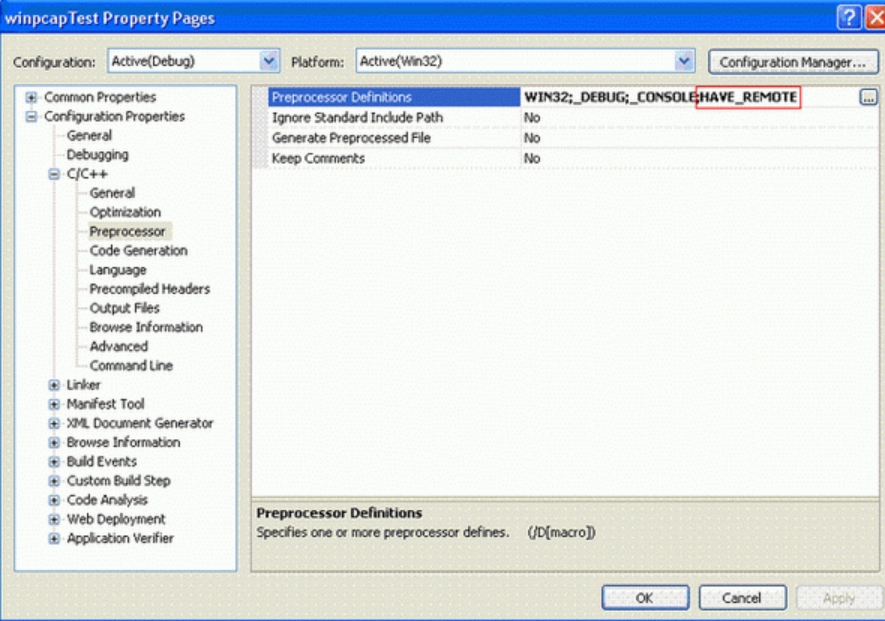The height and width of the screenshot is (621, 885).
Task: Expand the XML Document Generator node
Action: click(x=54, y=423)
